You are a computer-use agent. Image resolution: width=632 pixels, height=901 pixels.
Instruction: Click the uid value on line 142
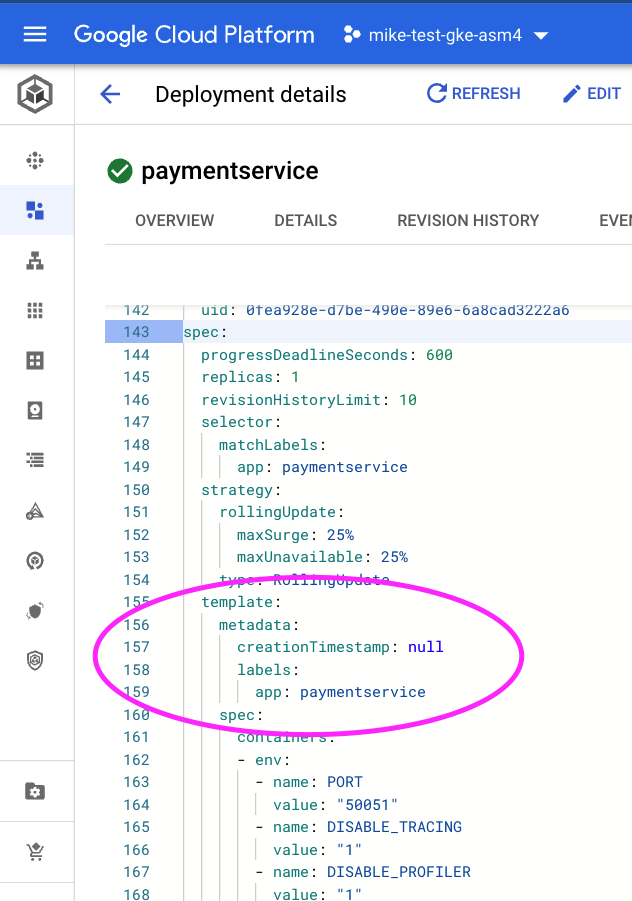408,310
